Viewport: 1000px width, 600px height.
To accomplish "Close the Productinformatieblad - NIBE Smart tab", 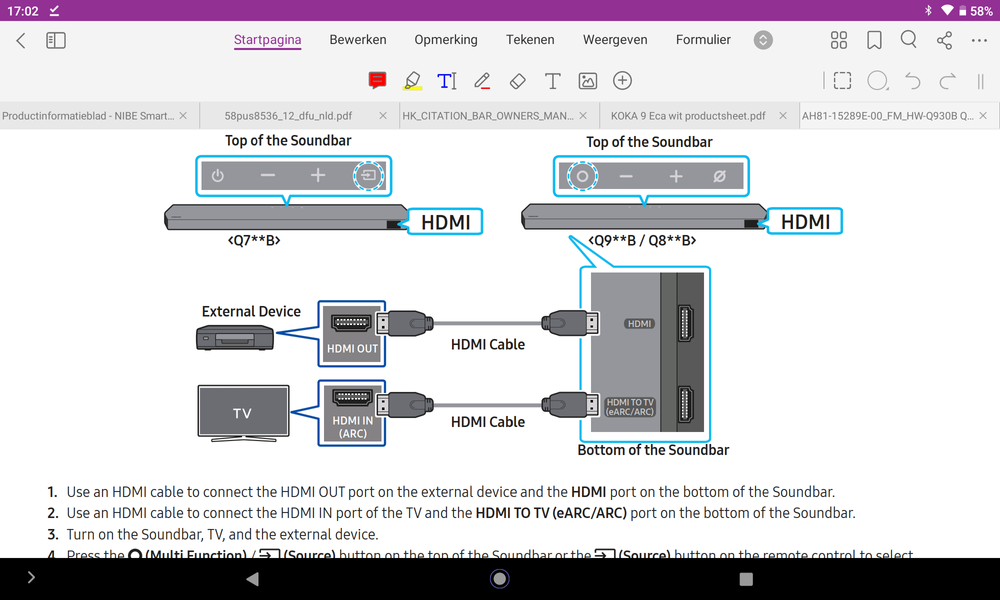I will pyautogui.click(x=183, y=115).
